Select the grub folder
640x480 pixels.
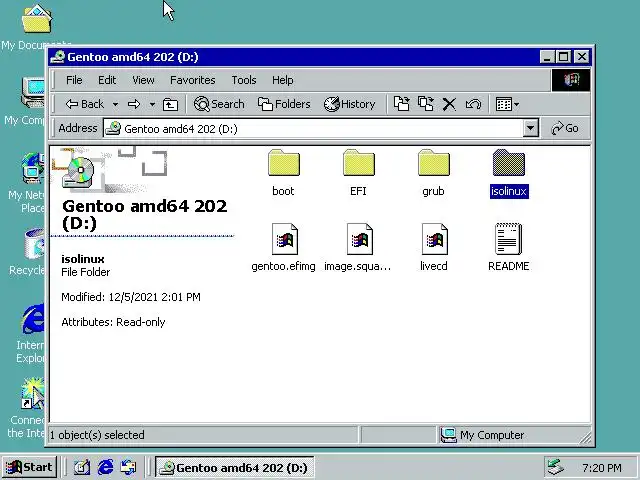434,163
